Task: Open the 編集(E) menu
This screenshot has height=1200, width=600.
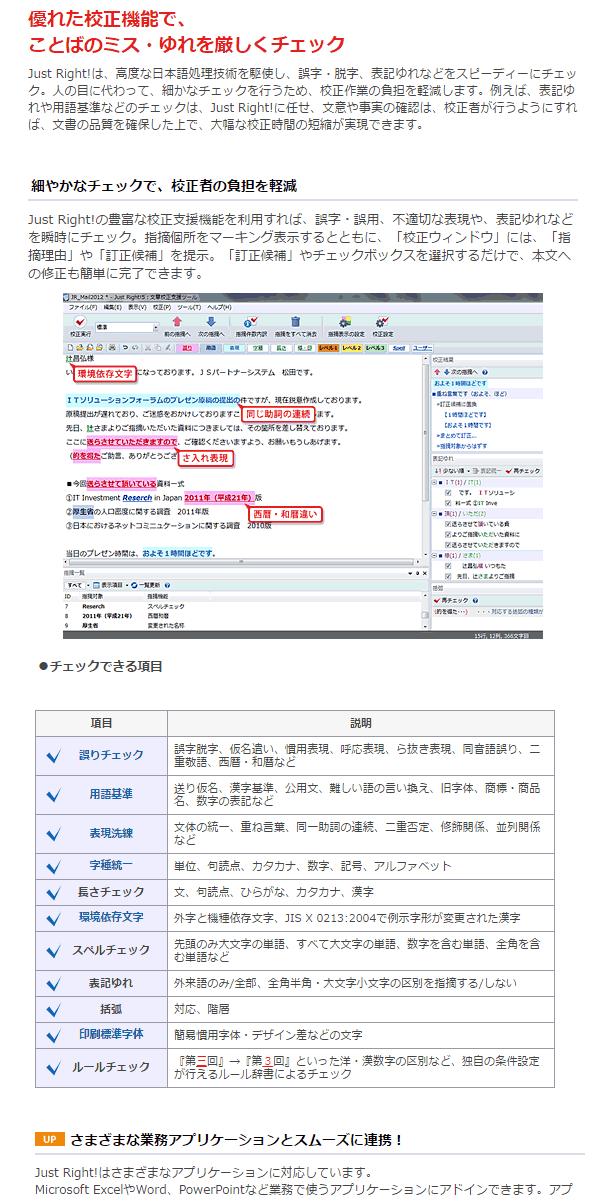Action: (x=111, y=307)
